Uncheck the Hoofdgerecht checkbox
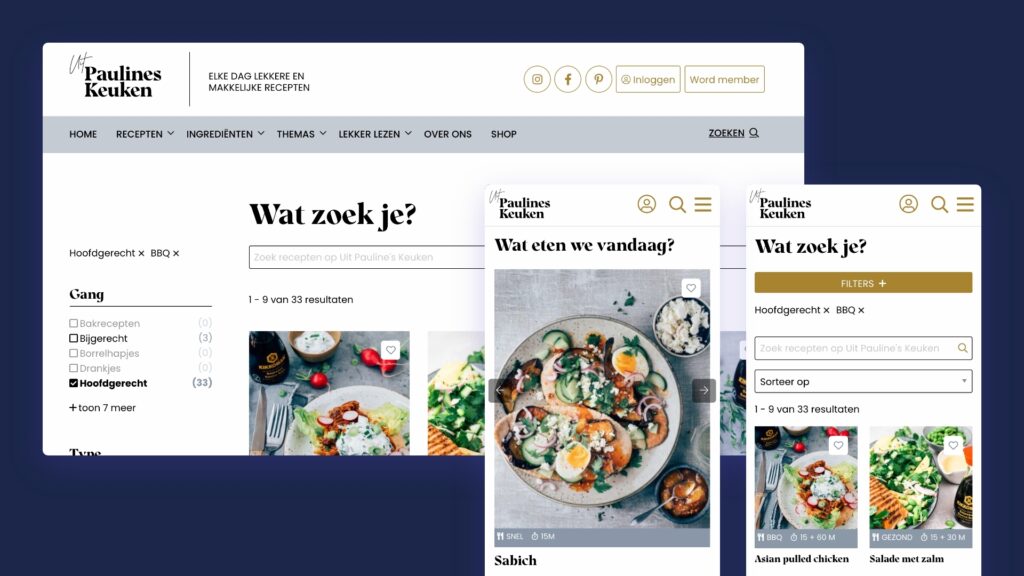 click(73, 383)
